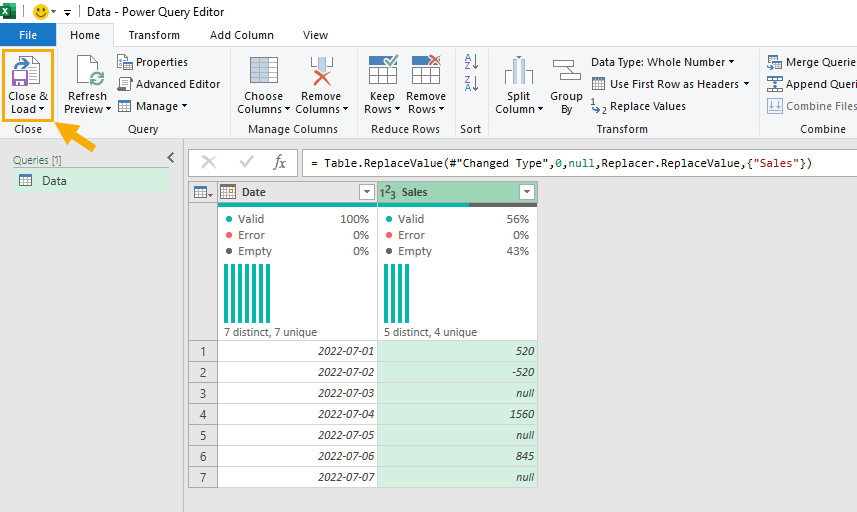Click the null Sales cell in row 5

pyautogui.click(x=457, y=435)
